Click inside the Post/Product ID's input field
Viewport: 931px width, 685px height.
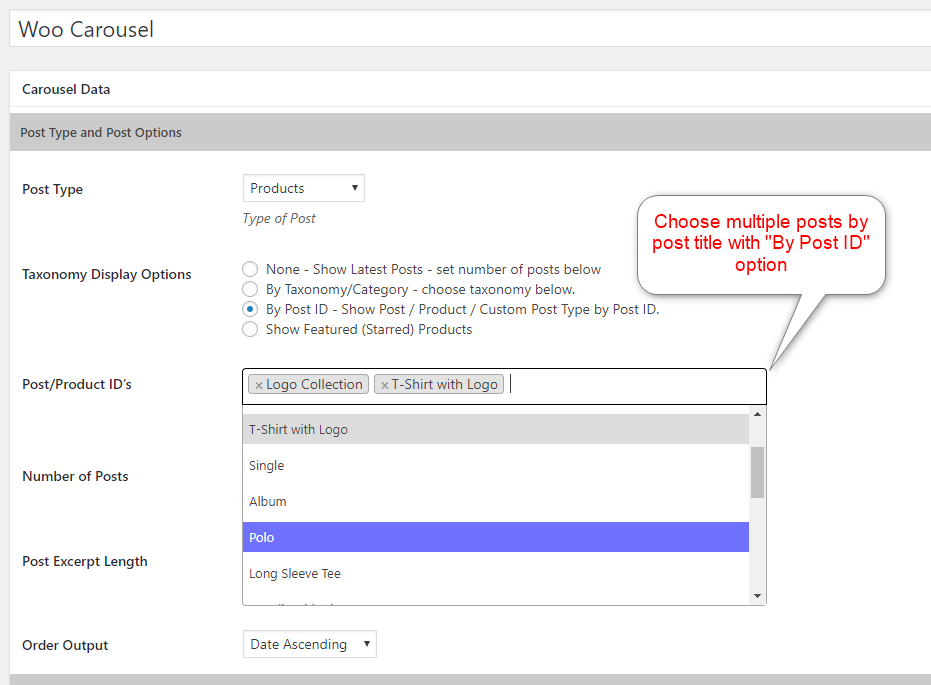(x=630, y=385)
